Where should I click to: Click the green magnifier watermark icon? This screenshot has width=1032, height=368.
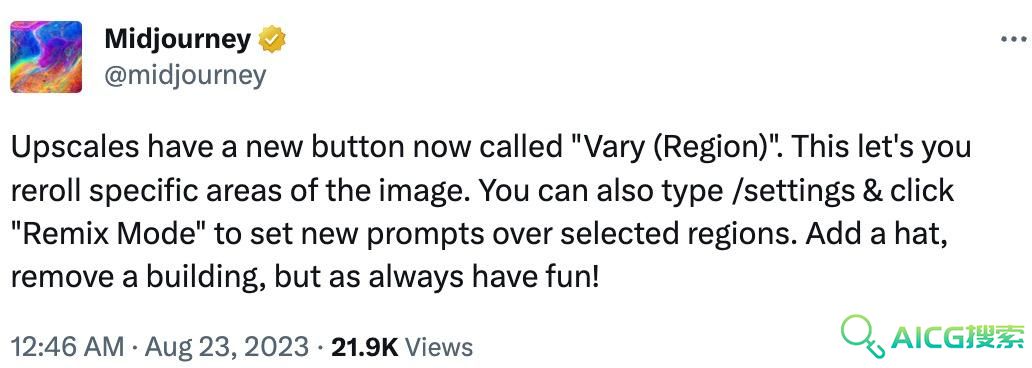click(862, 335)
